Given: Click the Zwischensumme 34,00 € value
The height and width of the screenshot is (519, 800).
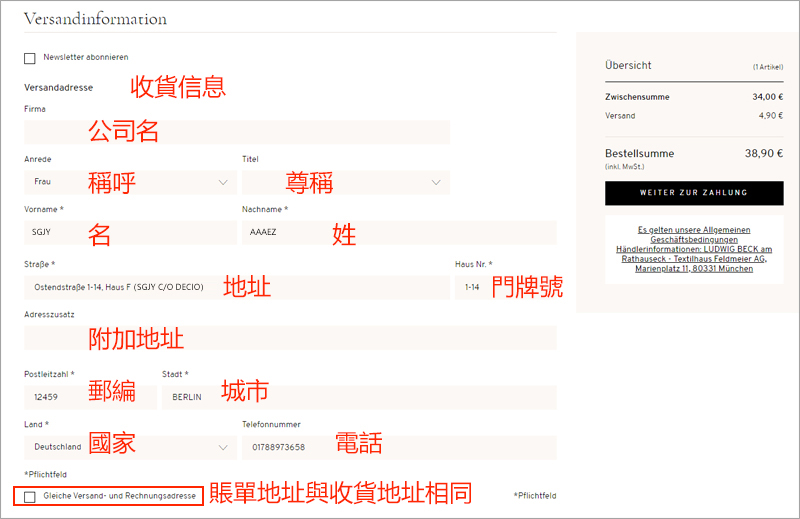Looking at the screenshot, I should [x=768, y=97].
